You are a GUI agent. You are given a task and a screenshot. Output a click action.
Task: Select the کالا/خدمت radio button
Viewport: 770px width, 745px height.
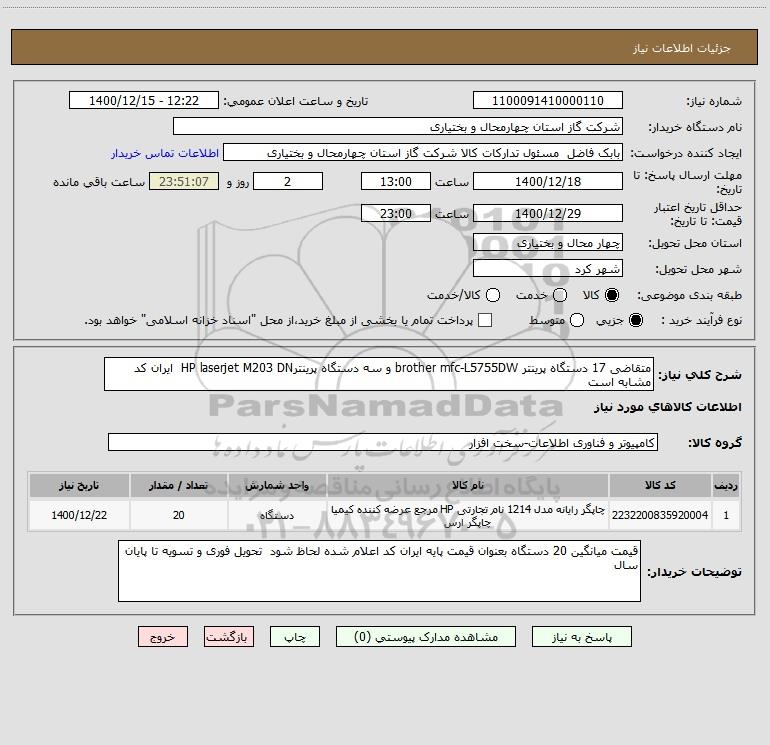[x=493, y=295]
